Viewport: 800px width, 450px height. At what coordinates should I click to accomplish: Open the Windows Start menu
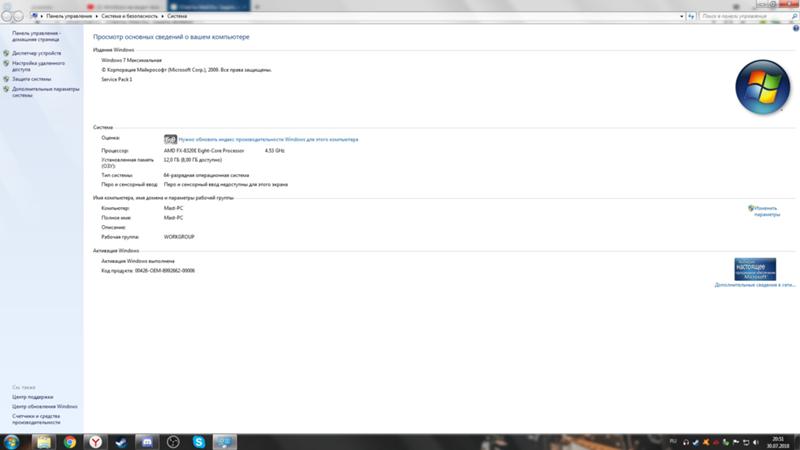tap(11, 442)
